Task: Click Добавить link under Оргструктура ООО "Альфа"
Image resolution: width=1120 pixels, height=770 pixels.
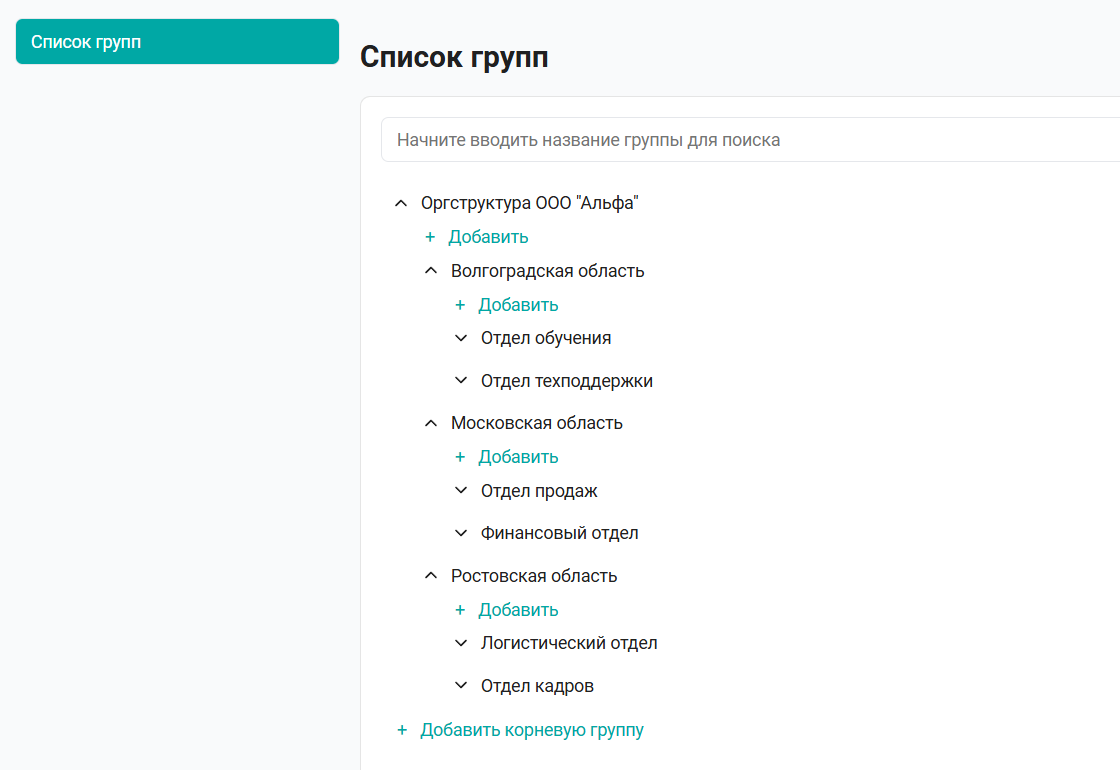Action: tap(489, 237)
